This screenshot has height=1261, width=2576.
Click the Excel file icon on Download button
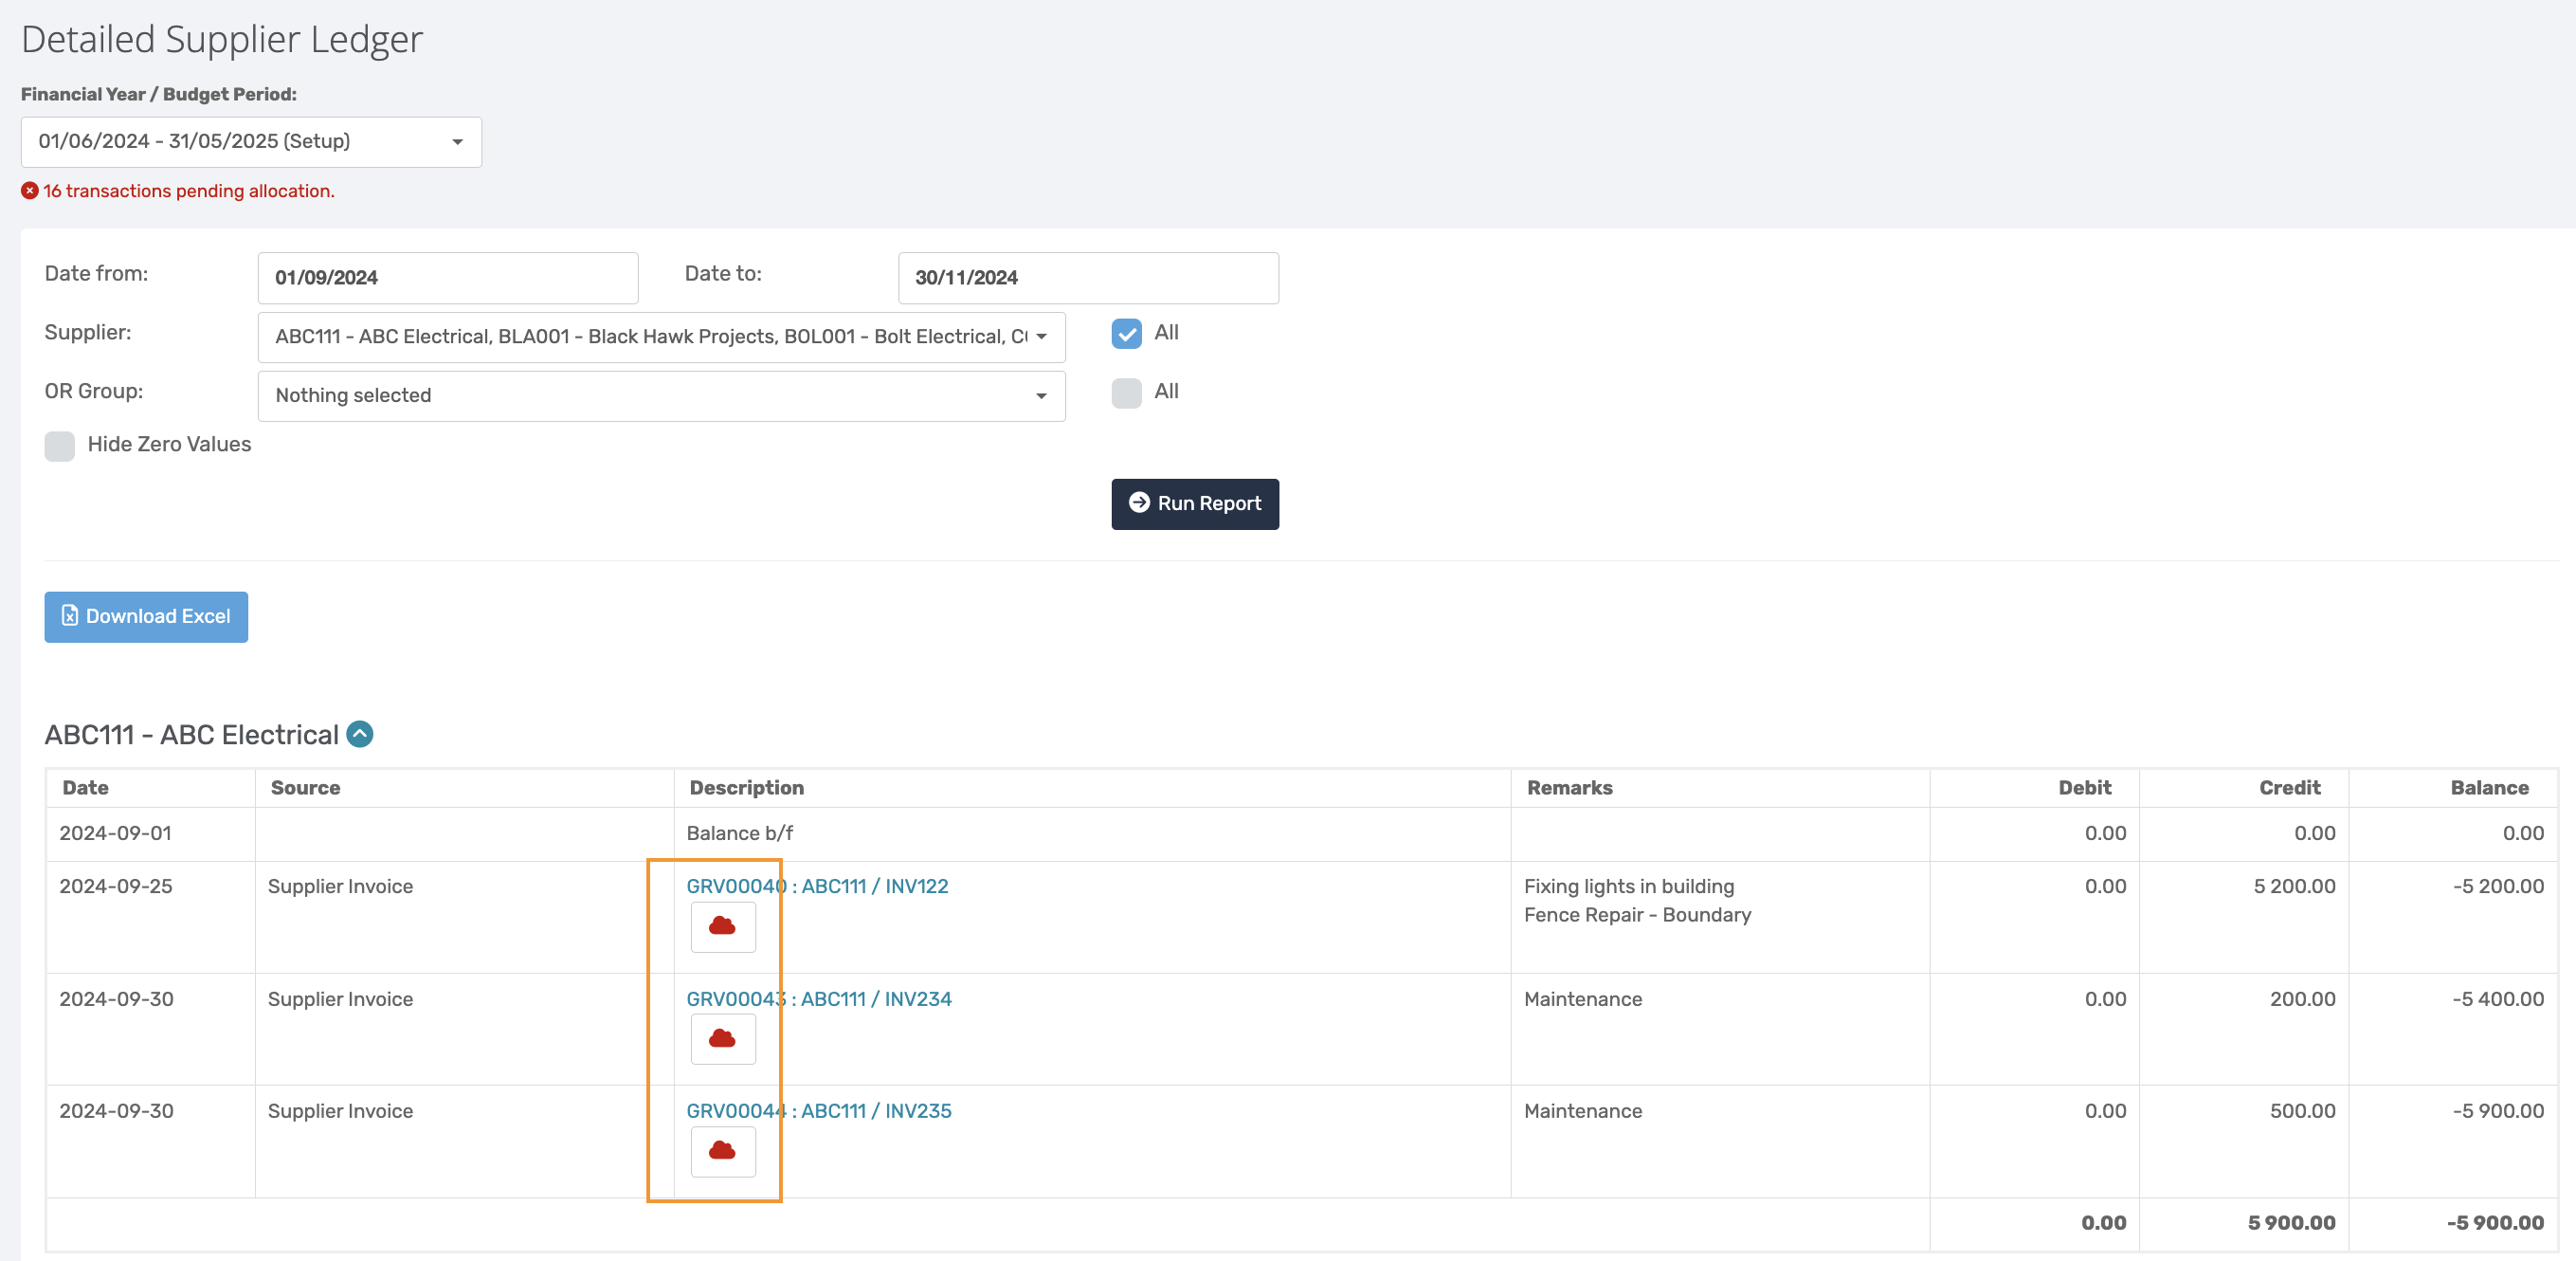pyautogui.click(x=70, y=616)
